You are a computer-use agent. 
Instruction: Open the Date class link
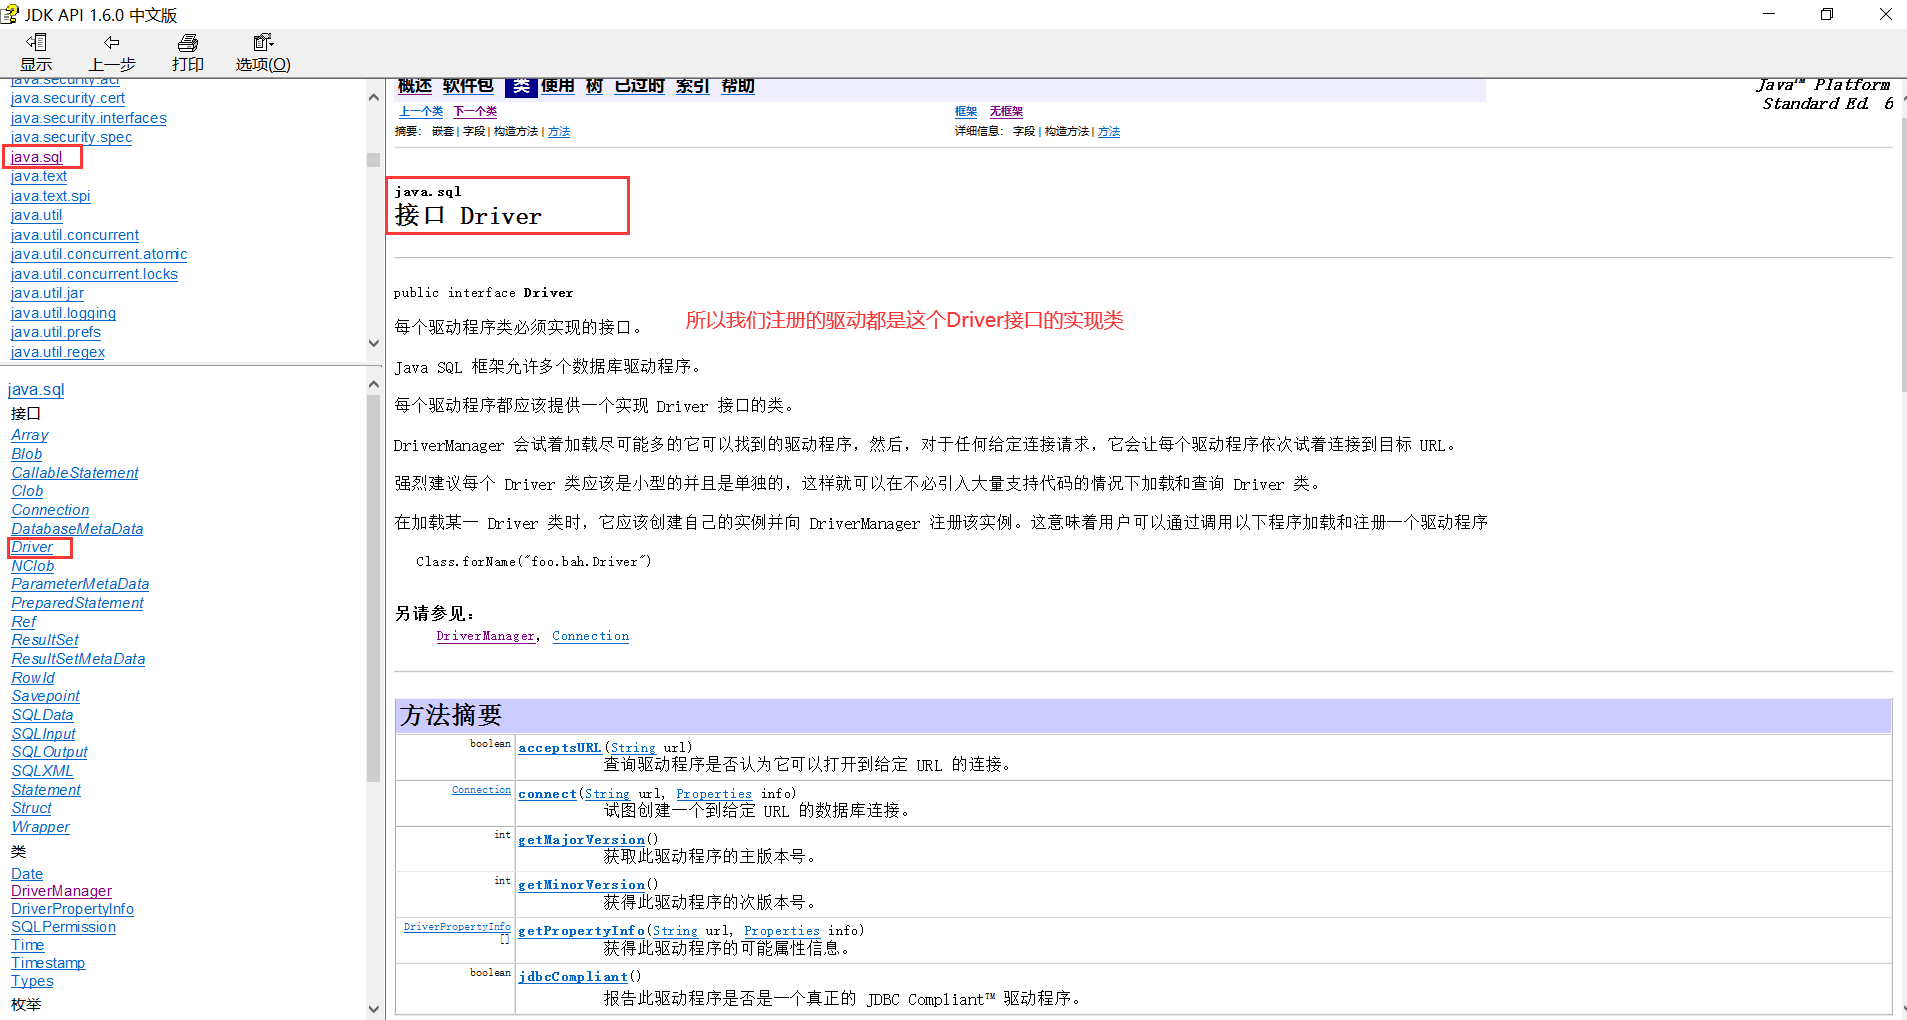point(27,874)
